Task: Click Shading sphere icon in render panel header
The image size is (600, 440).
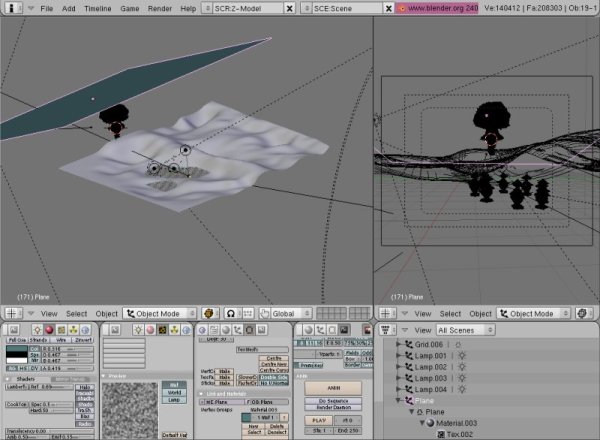Action: (x=308, y=329)
